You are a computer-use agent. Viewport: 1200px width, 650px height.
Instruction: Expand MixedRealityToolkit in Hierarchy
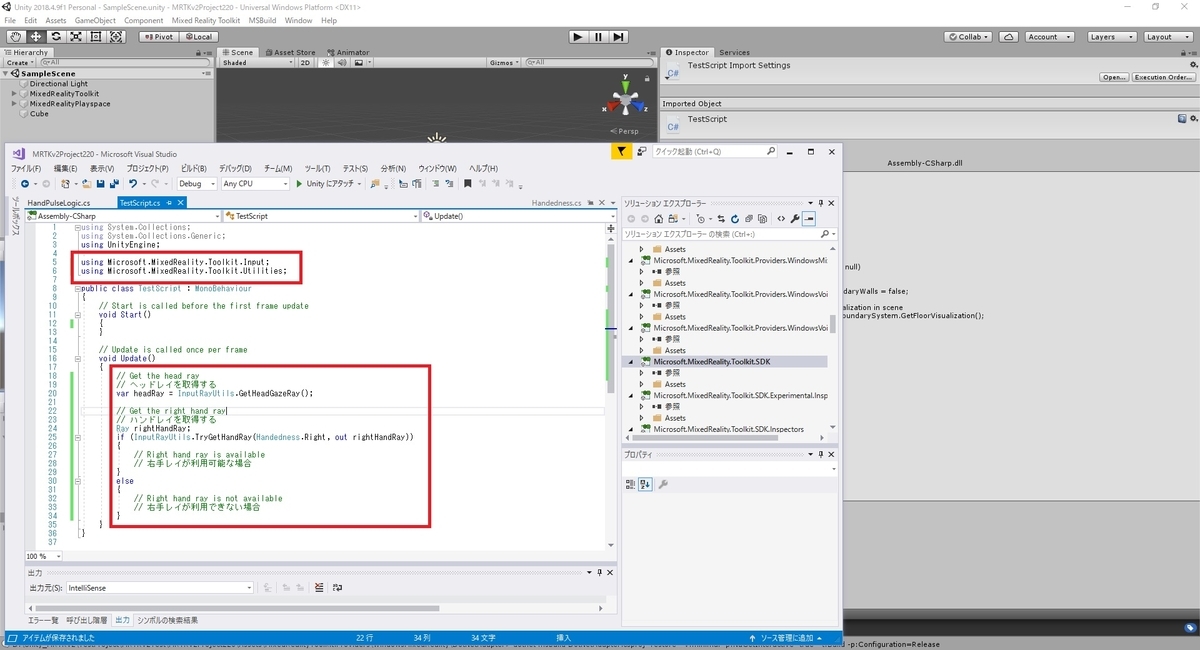coord(15,94)
